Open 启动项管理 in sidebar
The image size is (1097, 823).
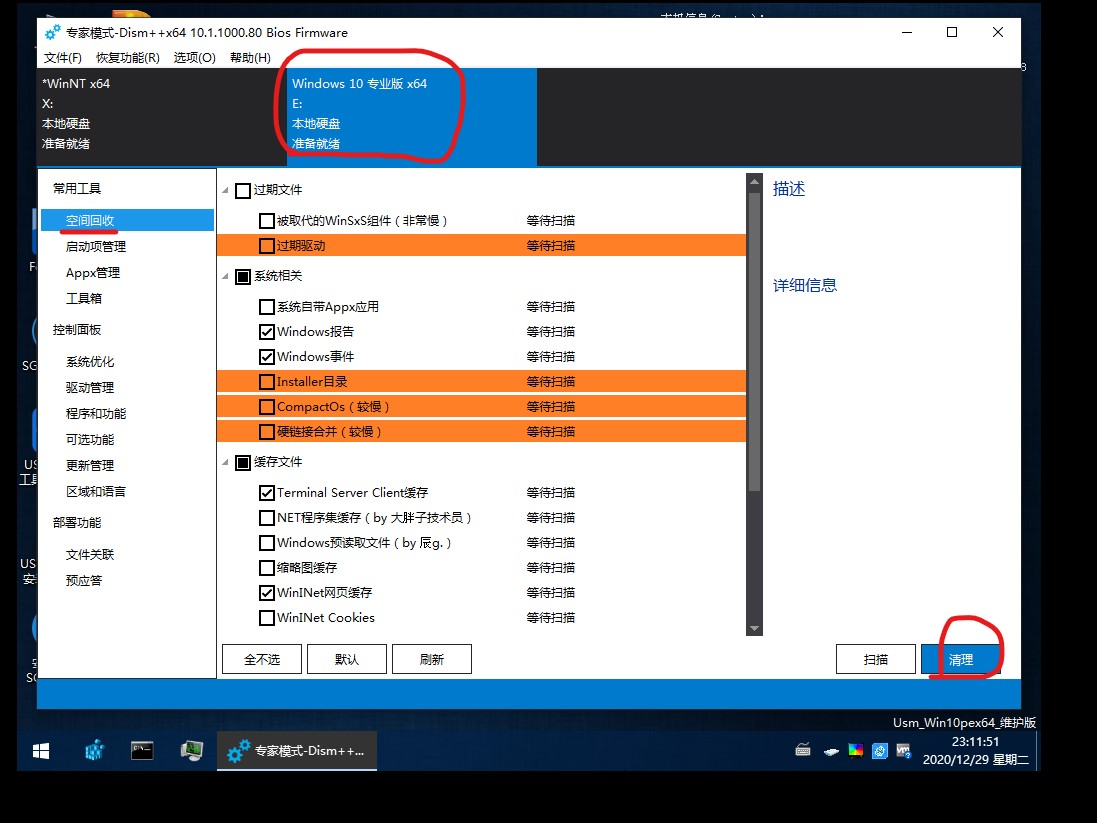click(x=96, y=246)
